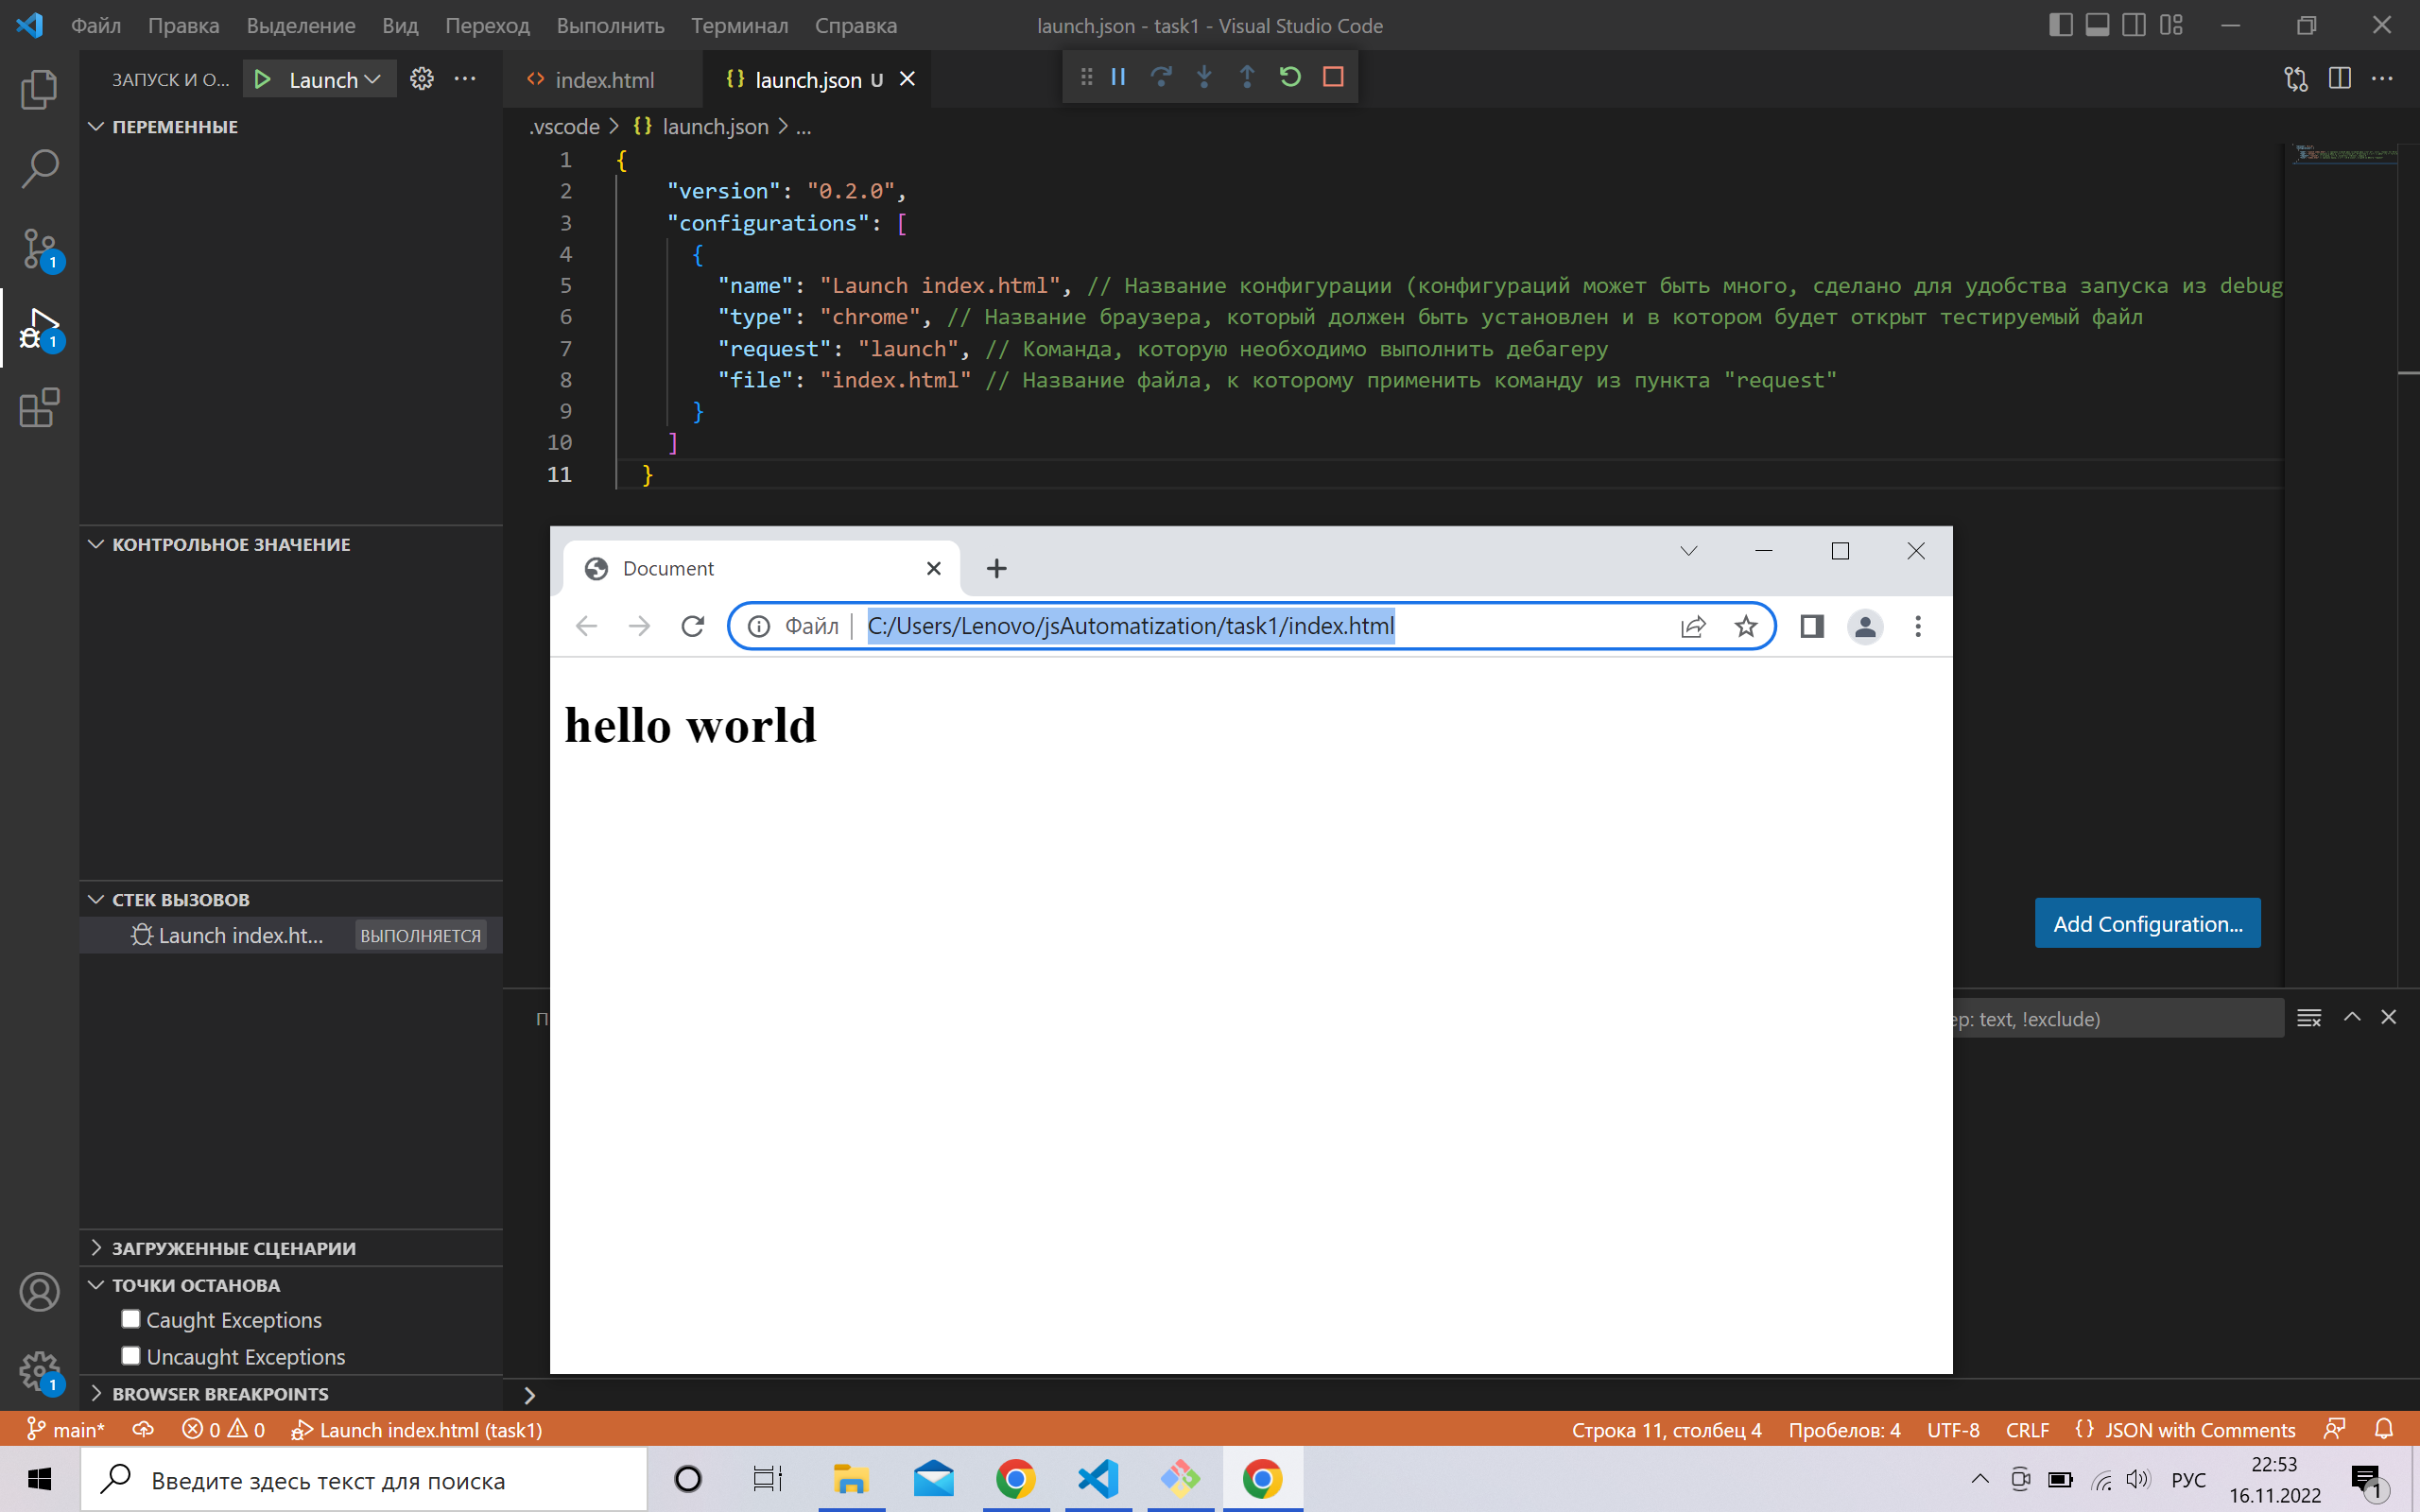The width and height of the screenshot is (2420, 1512).
Task: Bookmark this page with the star icon
Action: (x=1746, y=626)
